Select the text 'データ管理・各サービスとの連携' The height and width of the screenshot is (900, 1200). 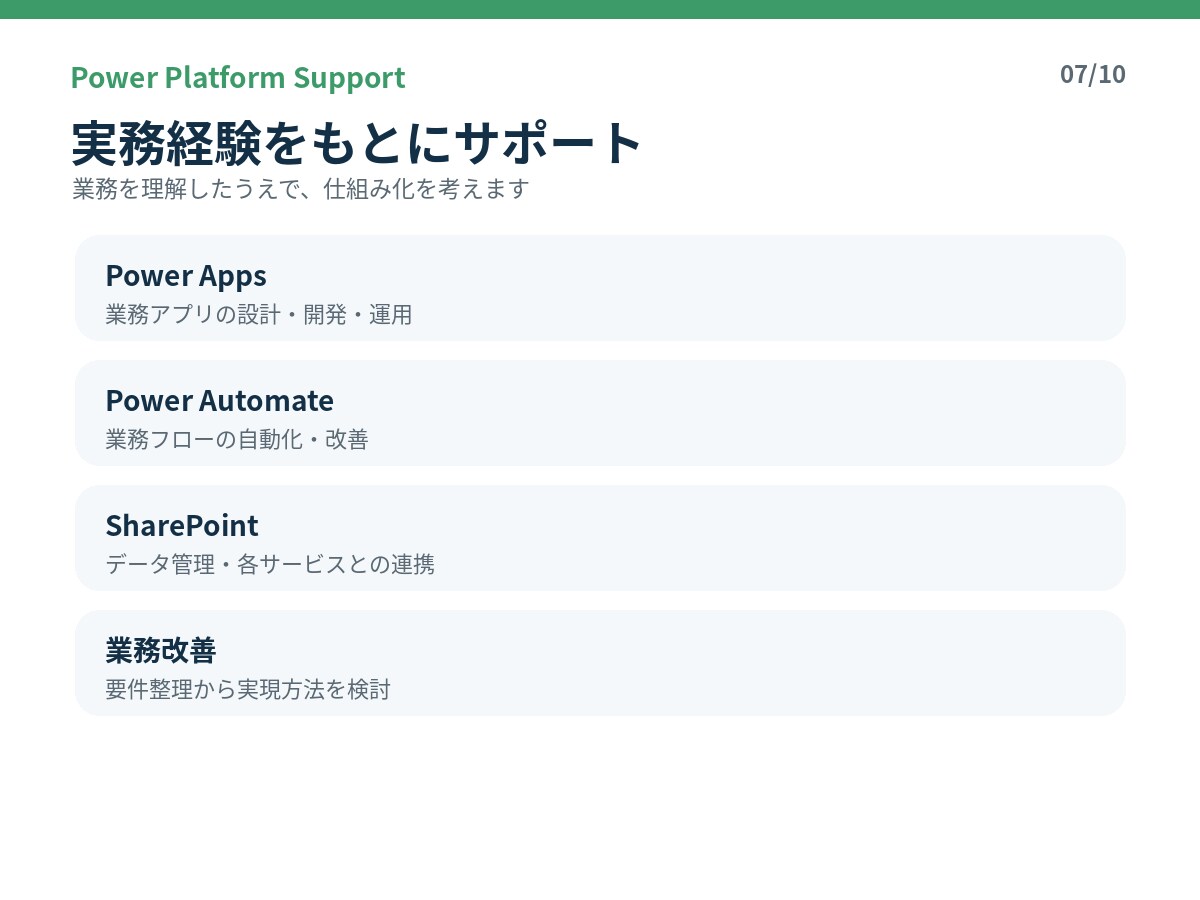270,565
